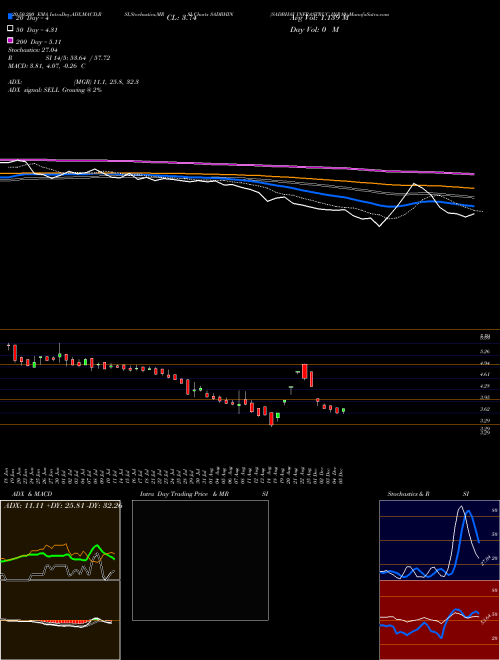This screenshot has height=660, width=500.
Task: Click the 'SI 14/3: 33.64 / 57.72' reading
Action: [x=78, y=58]
